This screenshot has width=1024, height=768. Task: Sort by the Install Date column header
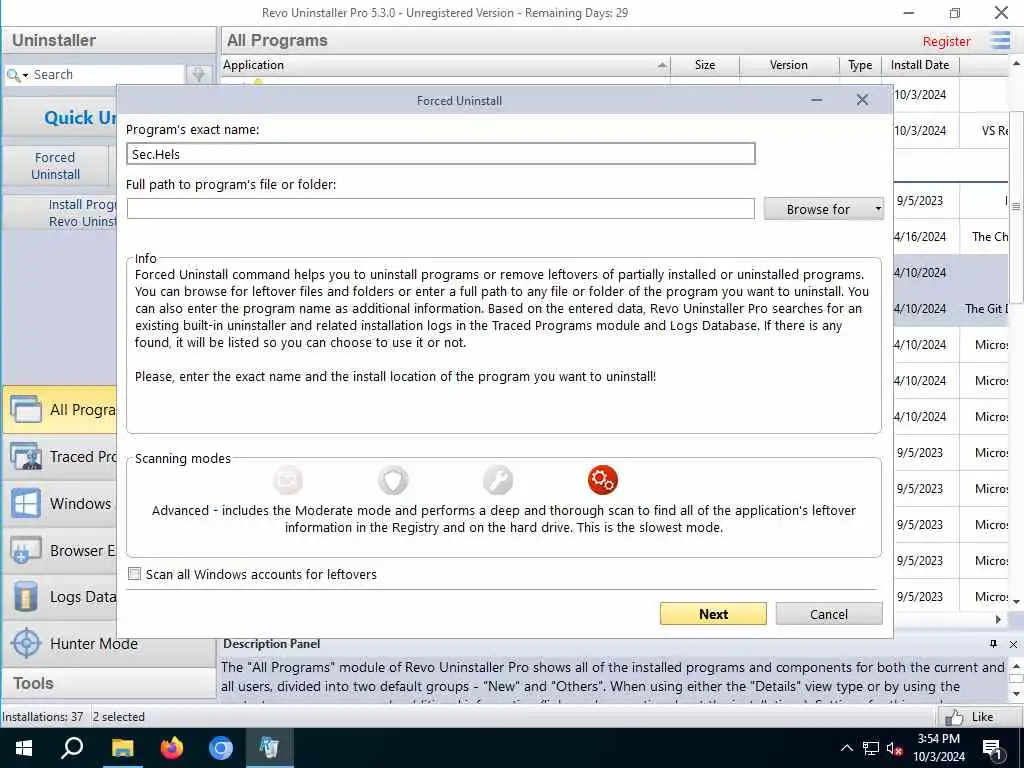tap(920, 65)
